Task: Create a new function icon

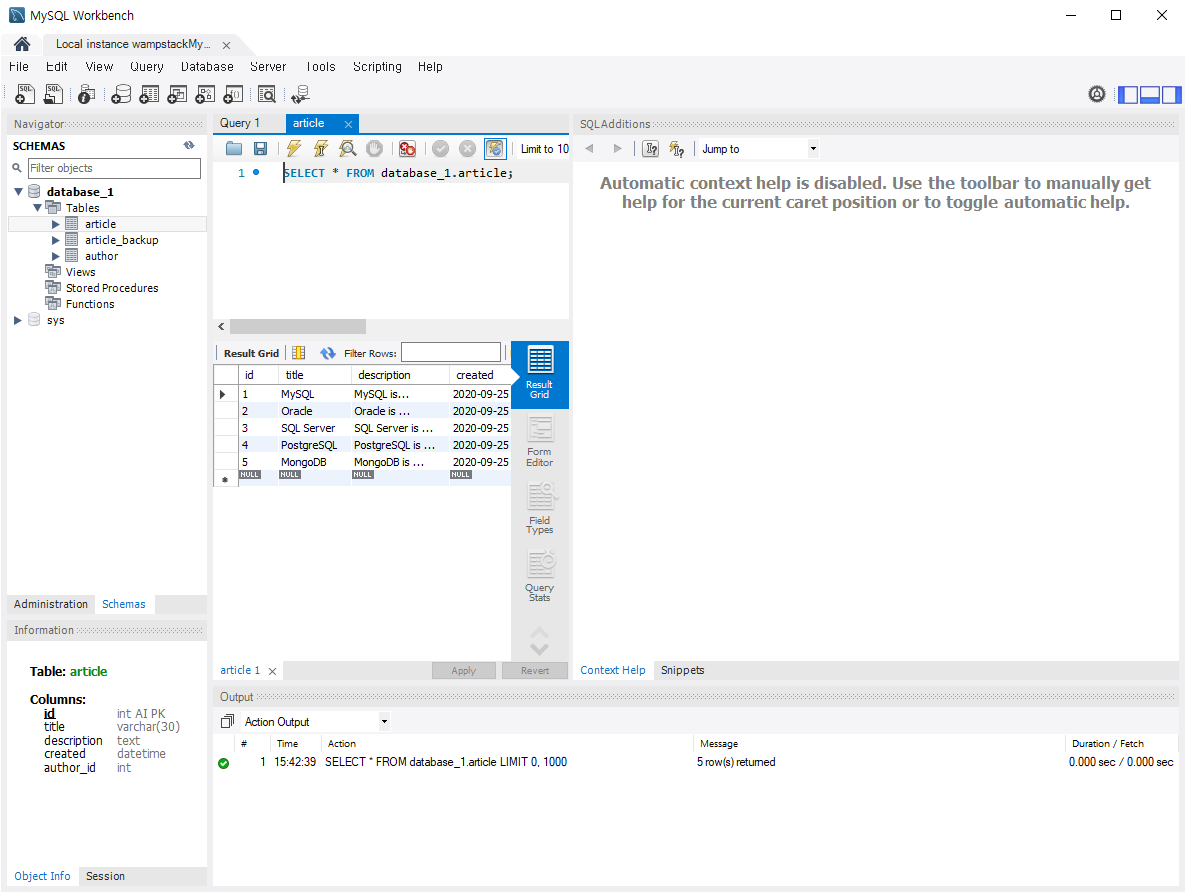Action: 233,94
